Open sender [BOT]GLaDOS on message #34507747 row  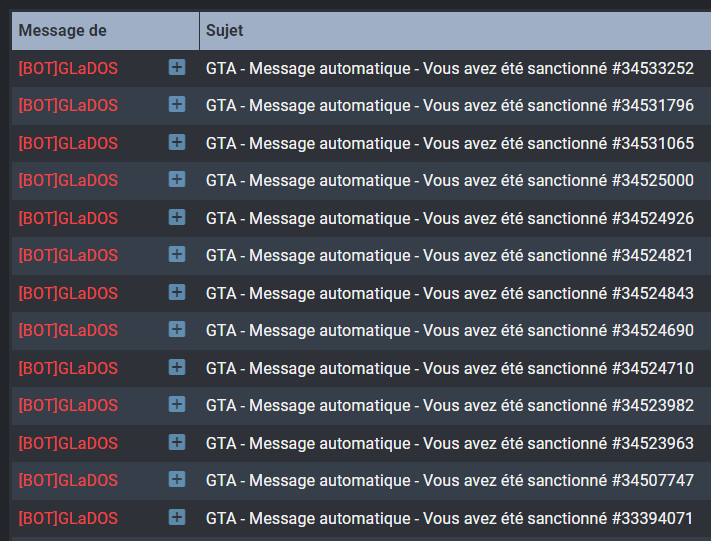[68, 481]
